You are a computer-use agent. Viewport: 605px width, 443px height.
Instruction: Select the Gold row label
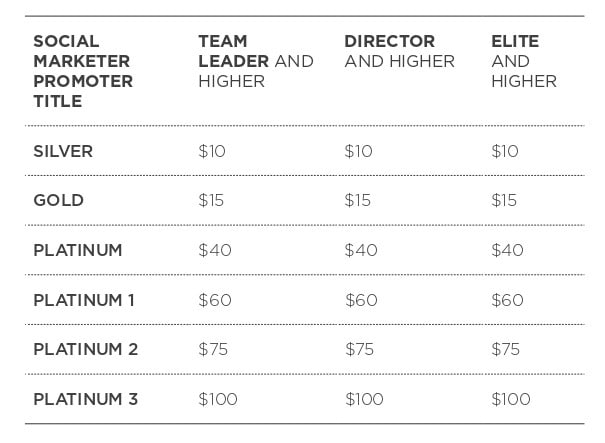coord(58,200)
